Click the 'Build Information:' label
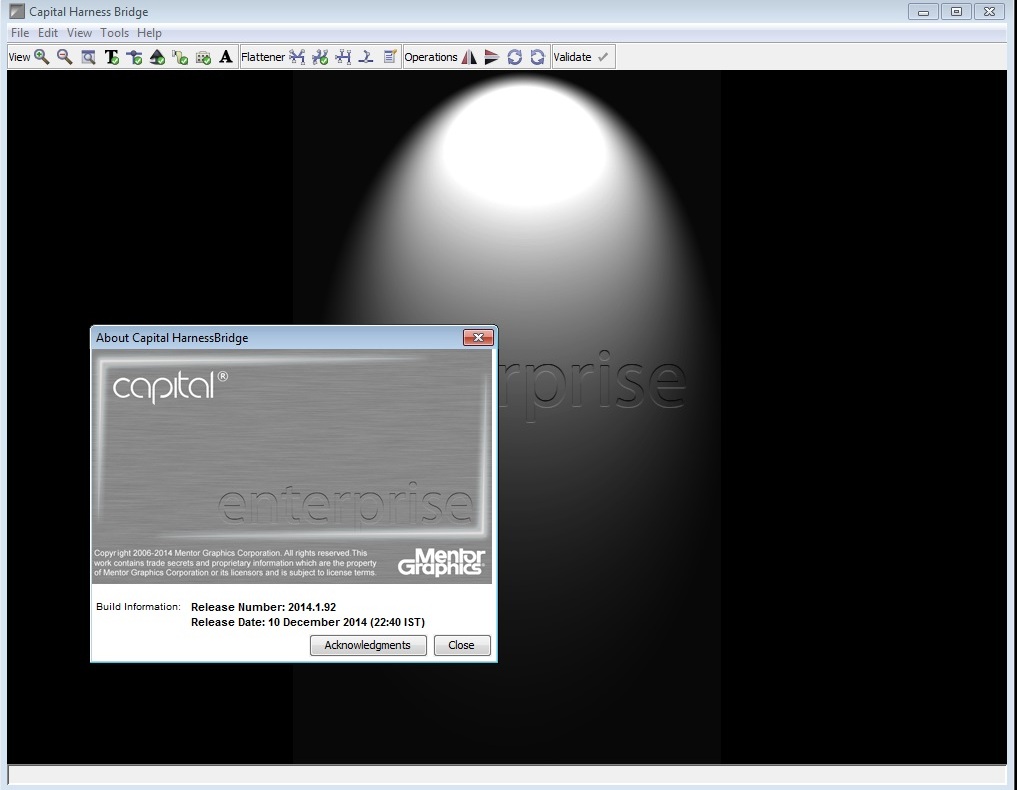Image resolution: width=1017 pixels, height=790 pixels. (138, 606)
